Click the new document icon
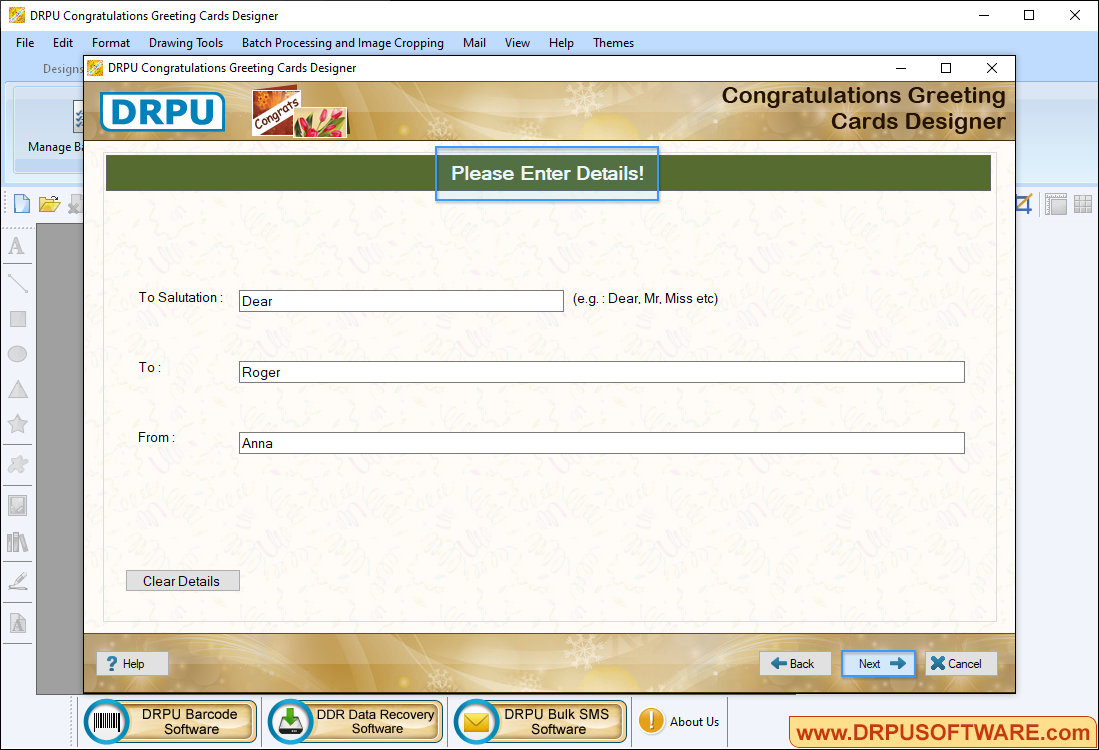 (x=21, y=203)
